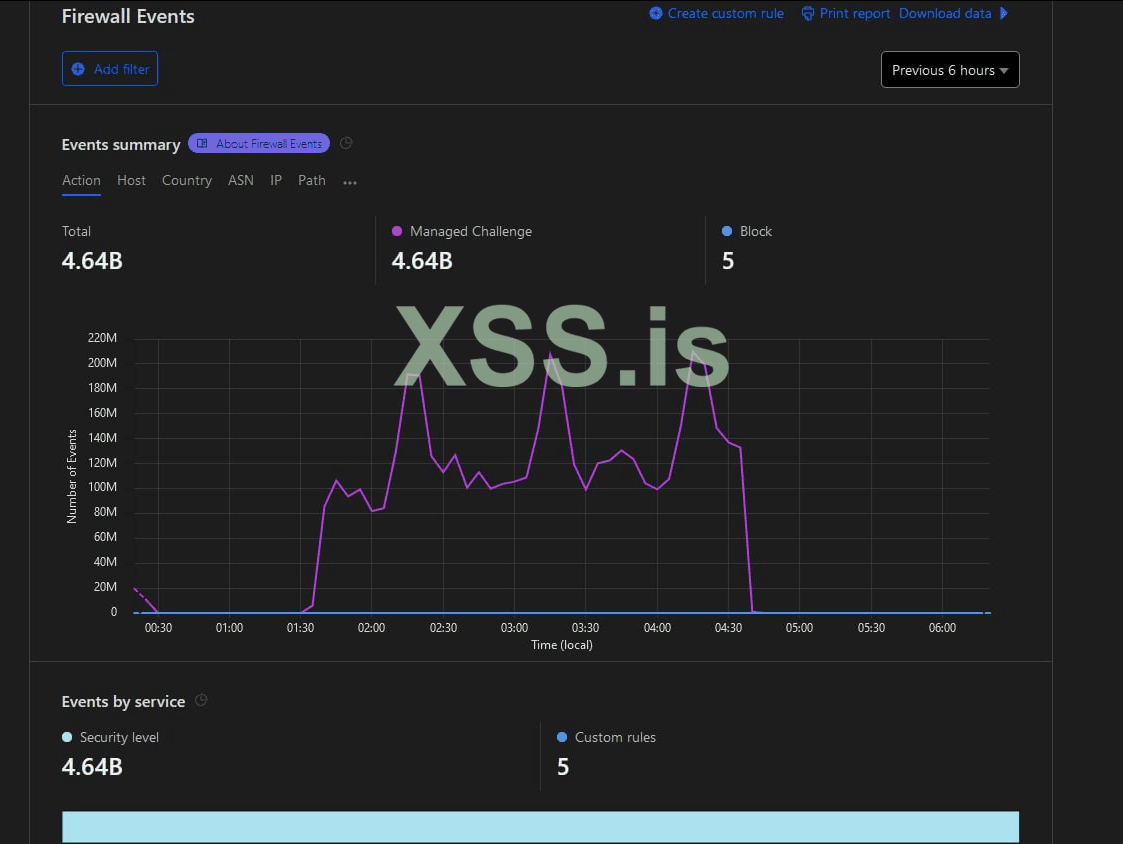Open the Previous 6 hours time range dropdown
This screenshot has width=1123, height=844.
949,70
